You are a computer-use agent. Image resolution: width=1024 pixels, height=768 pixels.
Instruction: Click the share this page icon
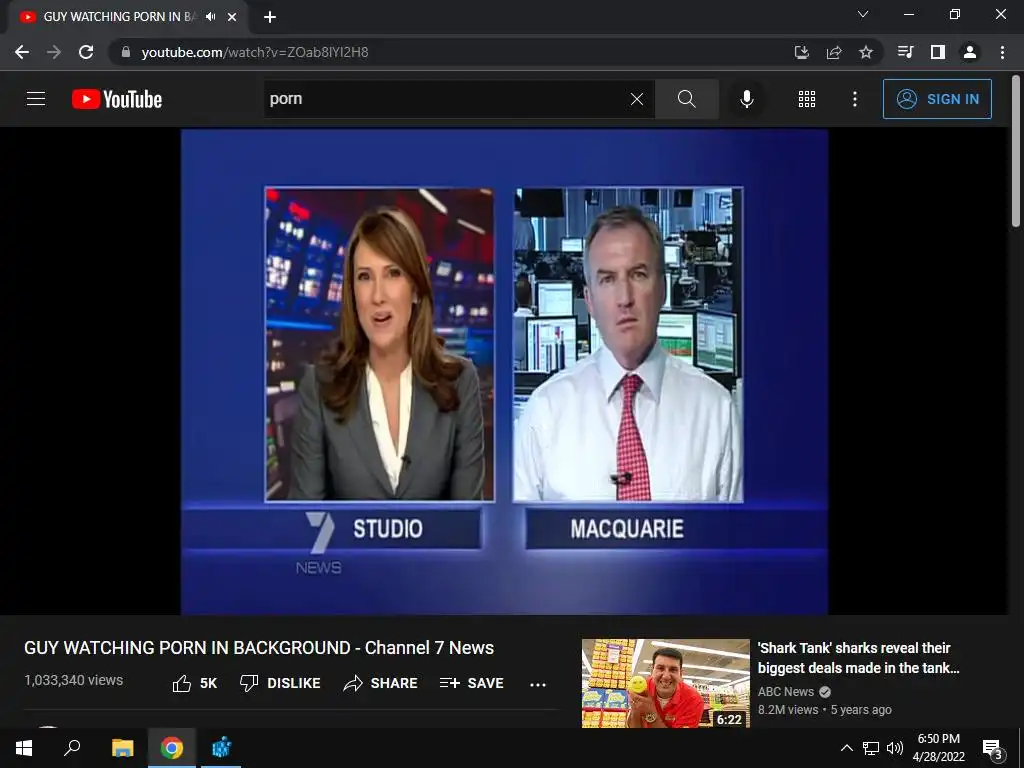coord(834,52)
